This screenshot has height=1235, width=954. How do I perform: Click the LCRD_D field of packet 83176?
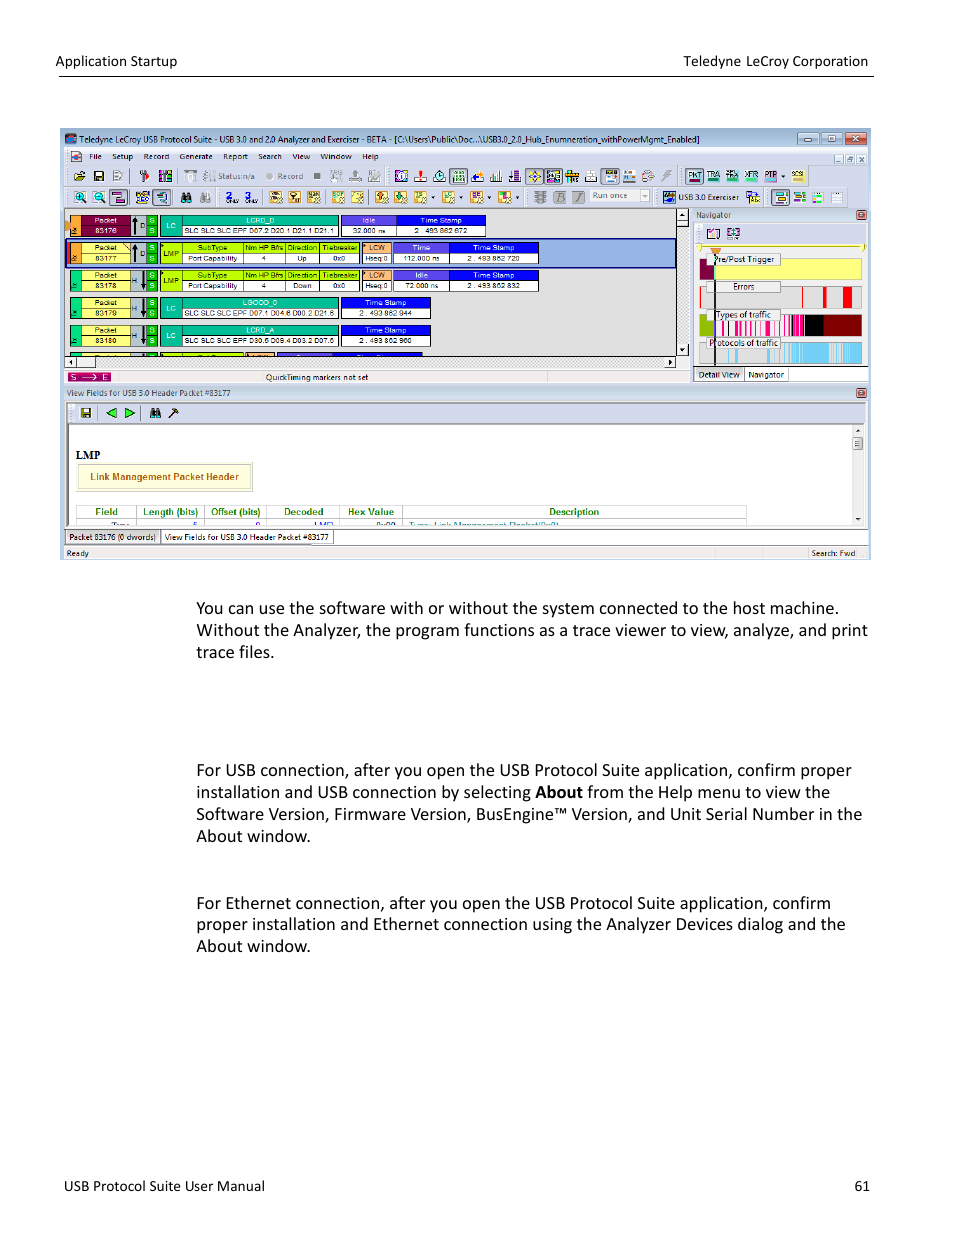(x=260, y=220)
